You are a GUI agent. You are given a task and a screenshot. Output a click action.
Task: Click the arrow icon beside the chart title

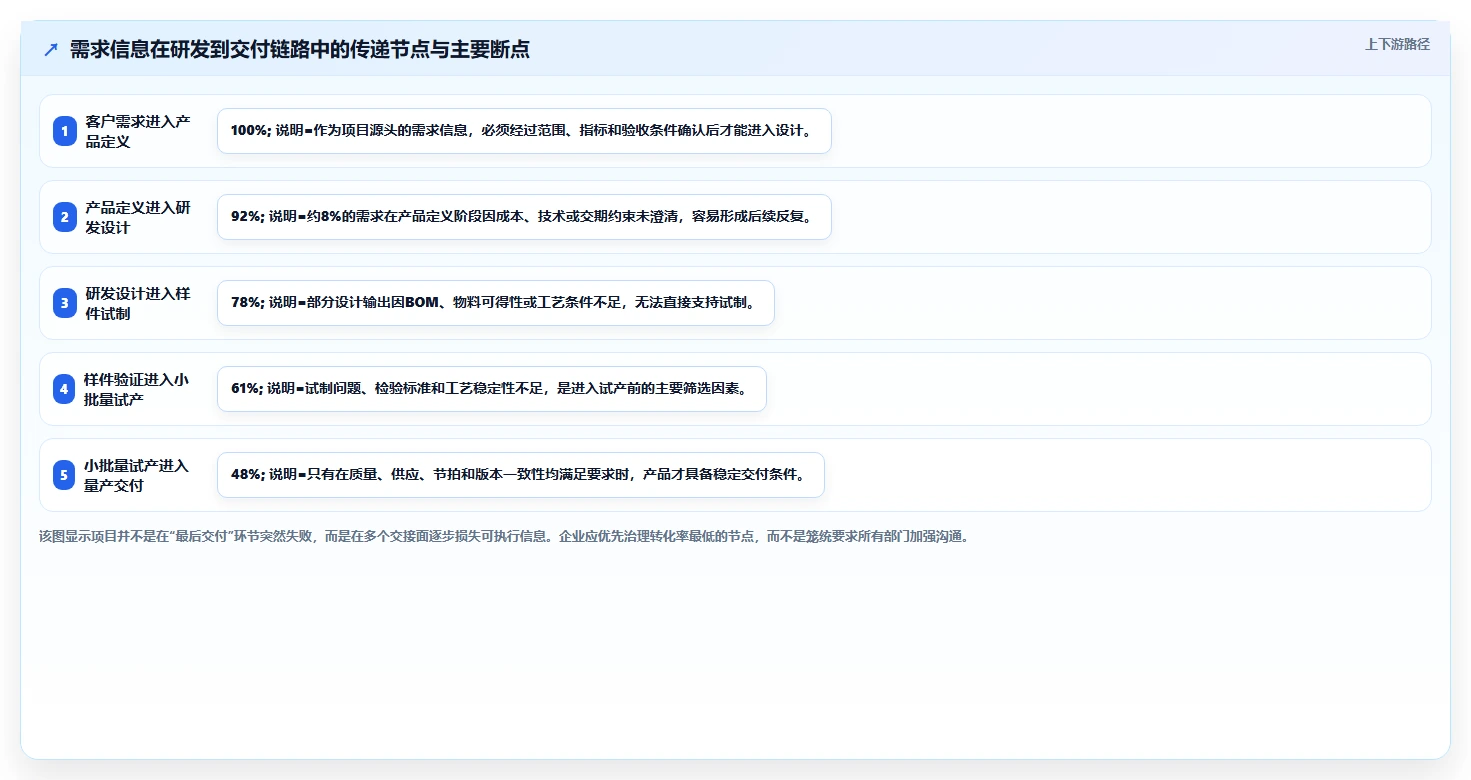pos(51,50)
